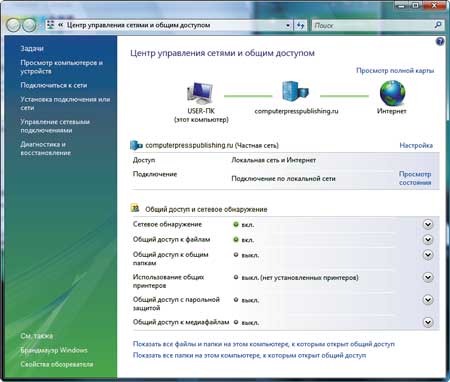Click the Задачи sidebar heading
The image size is (450, 382).
point(32,48)
